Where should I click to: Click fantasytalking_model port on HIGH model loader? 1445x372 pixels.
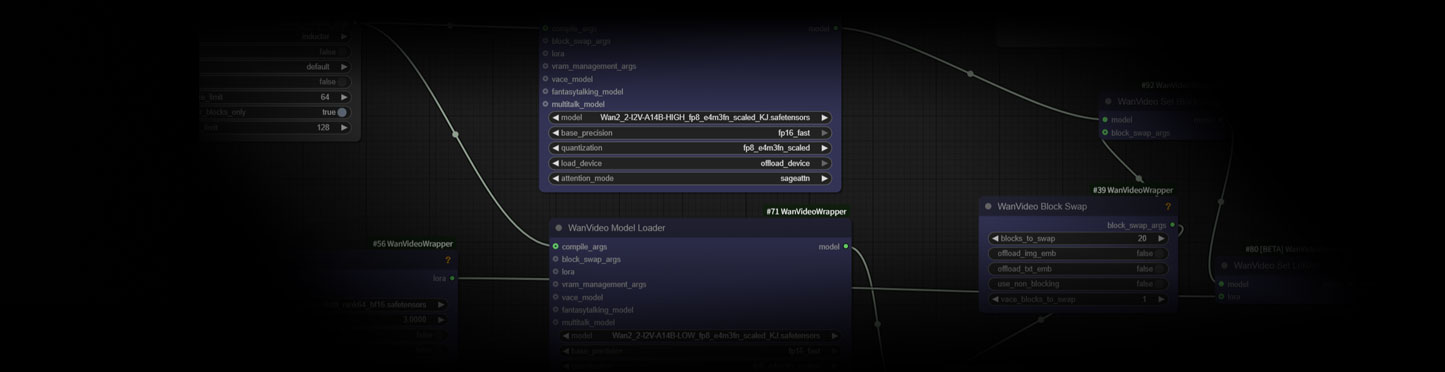pos(546,92)
